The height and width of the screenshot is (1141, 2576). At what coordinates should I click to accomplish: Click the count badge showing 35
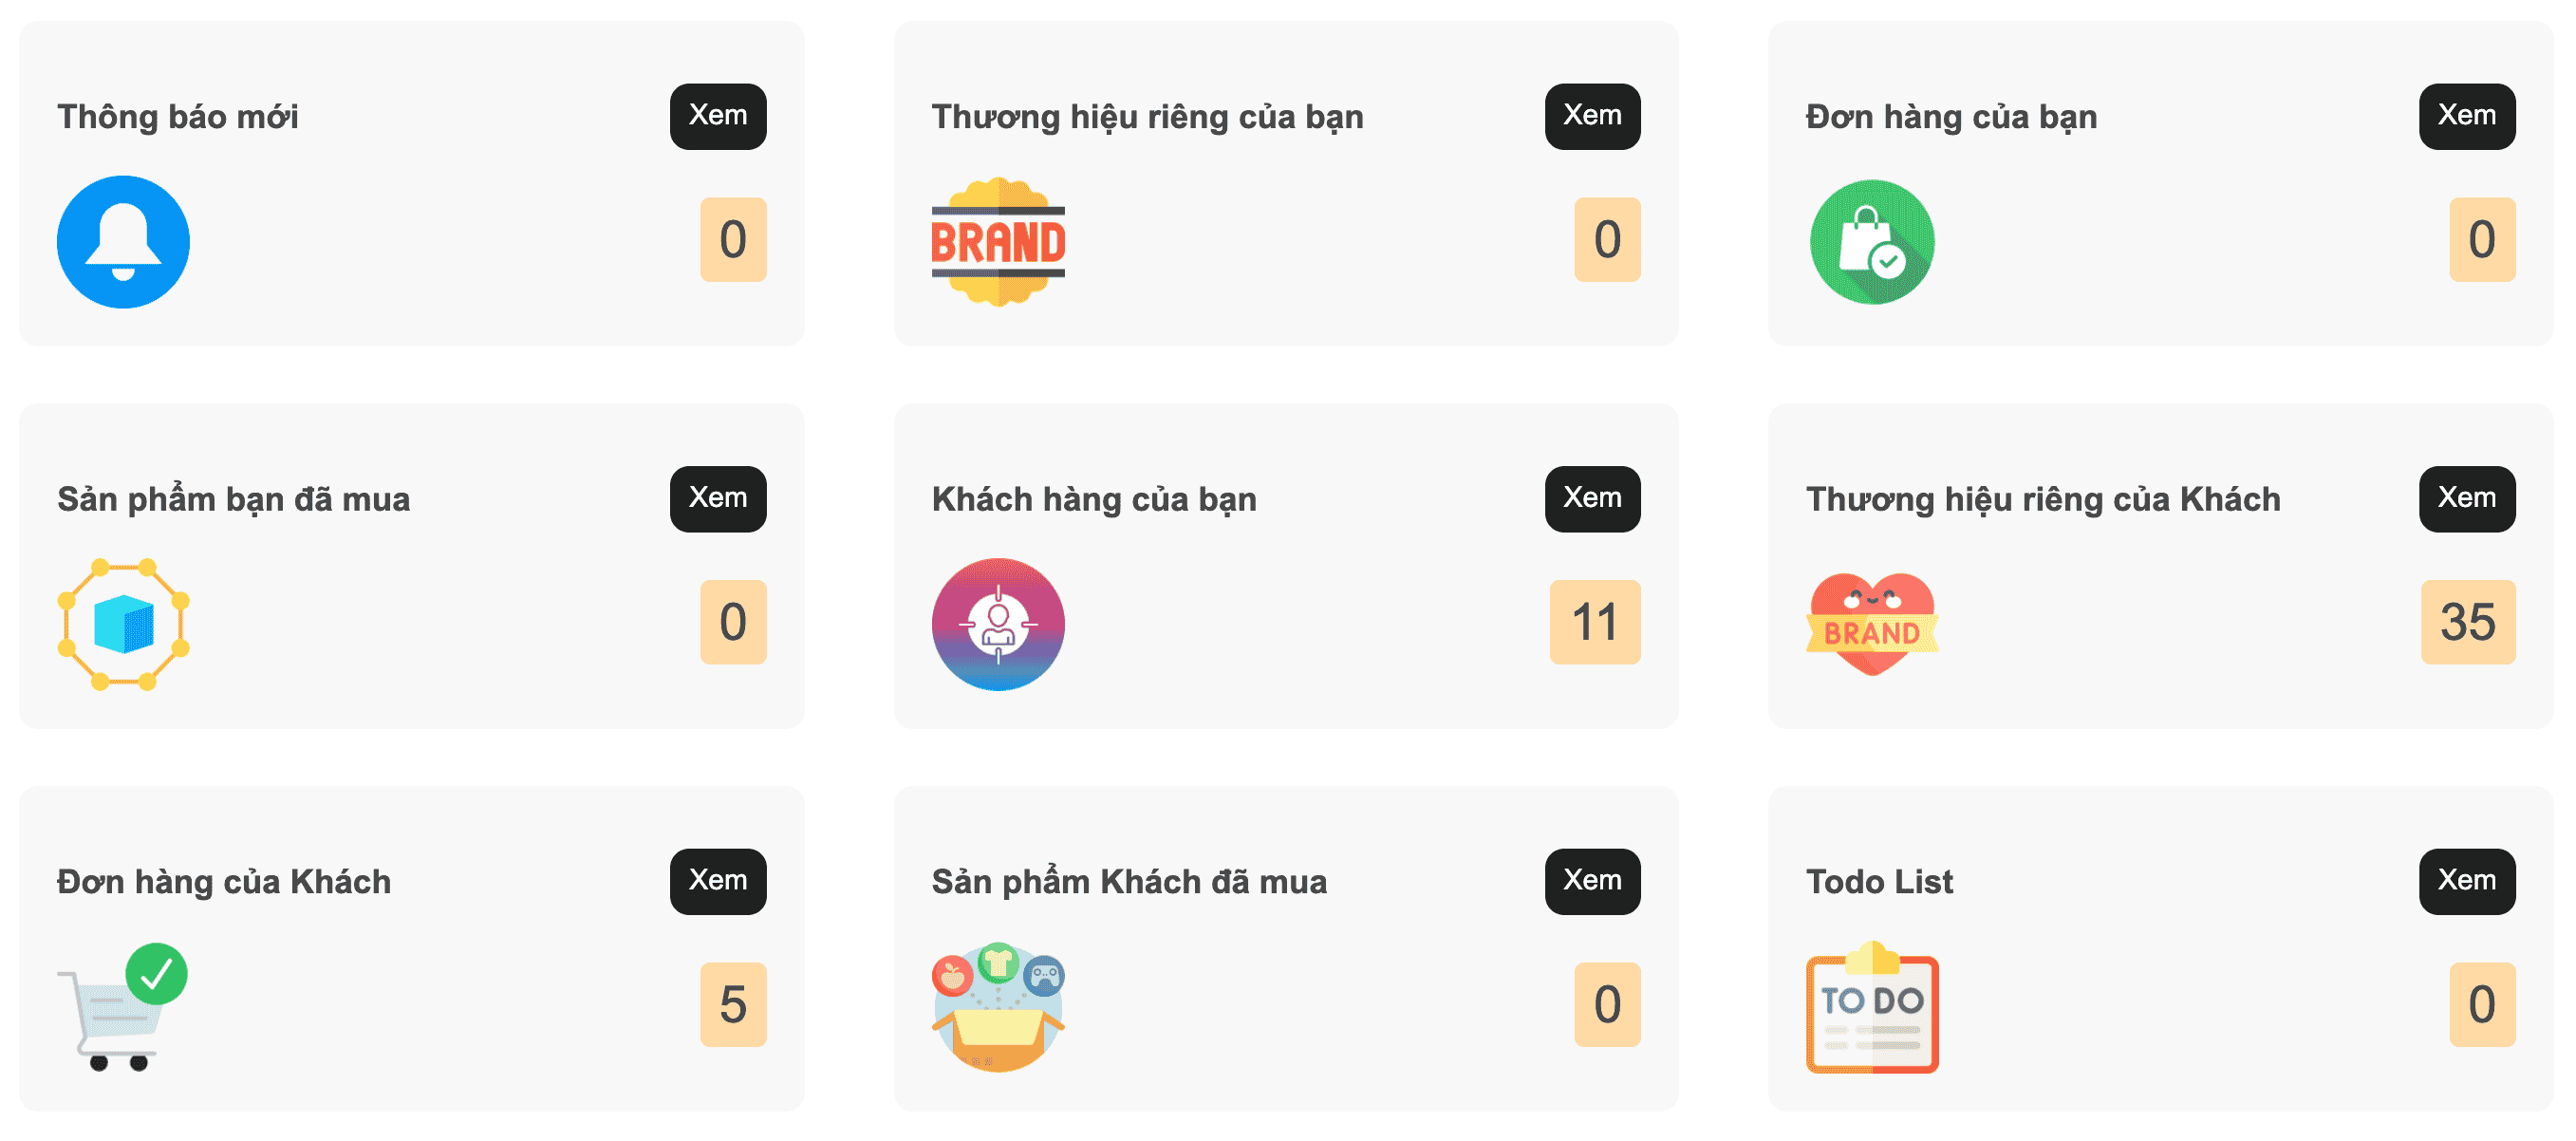tap(2468, 622)
